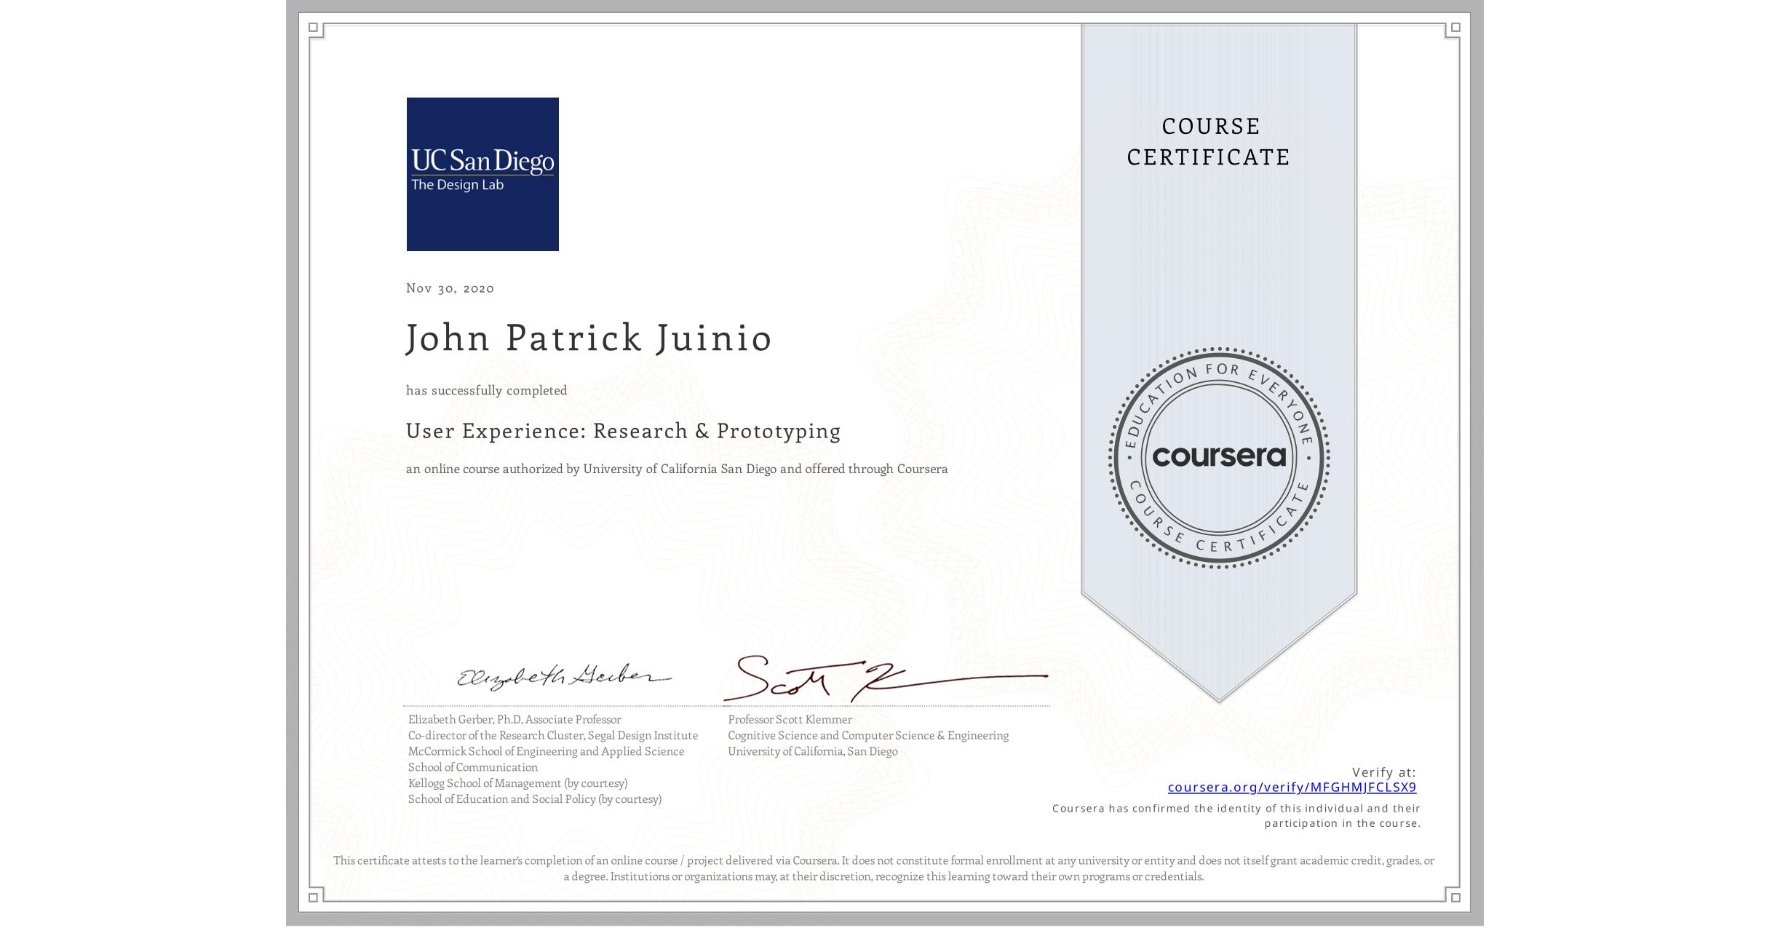The width and height of the screenshot is (1772, 928).
Task: Select the circular Coursera seal emblem
Action: (1218, 458)
